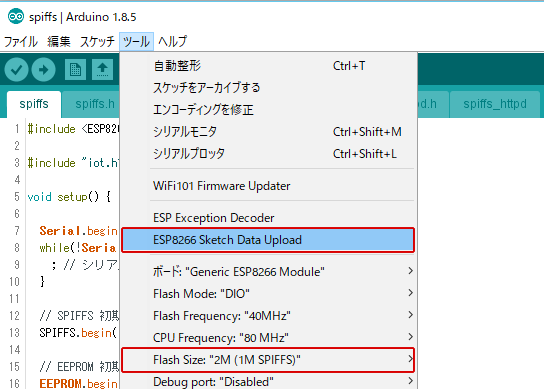544x389 pixels.
Task: Click the 'EEPROM.begin' code line
Action: (79, 383)
